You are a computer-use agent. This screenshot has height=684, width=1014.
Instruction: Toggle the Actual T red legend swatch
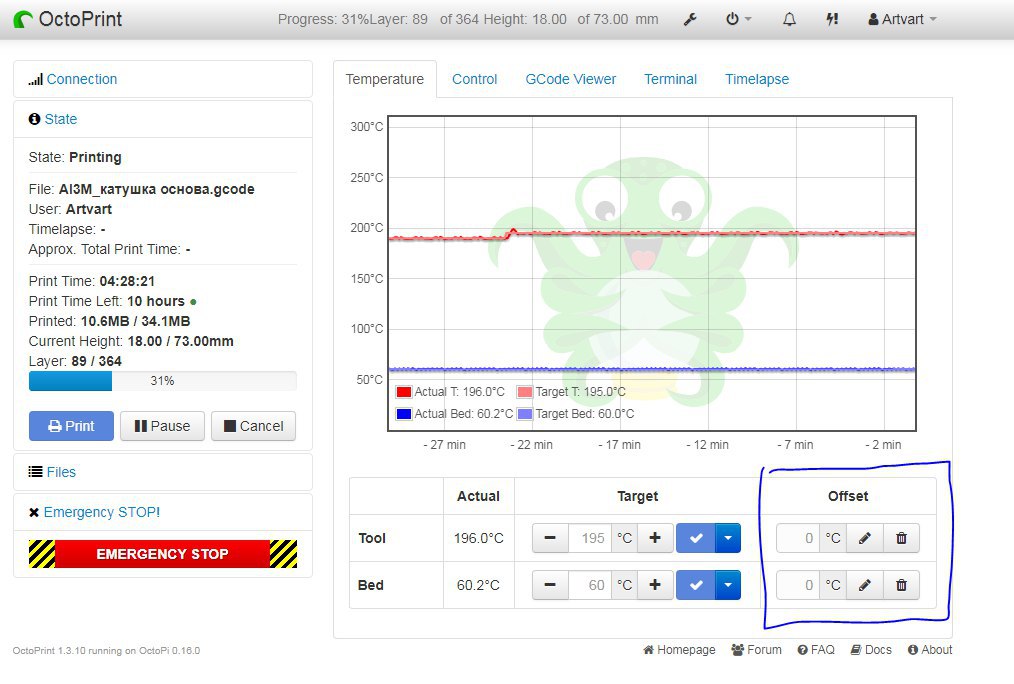point(404,392)
